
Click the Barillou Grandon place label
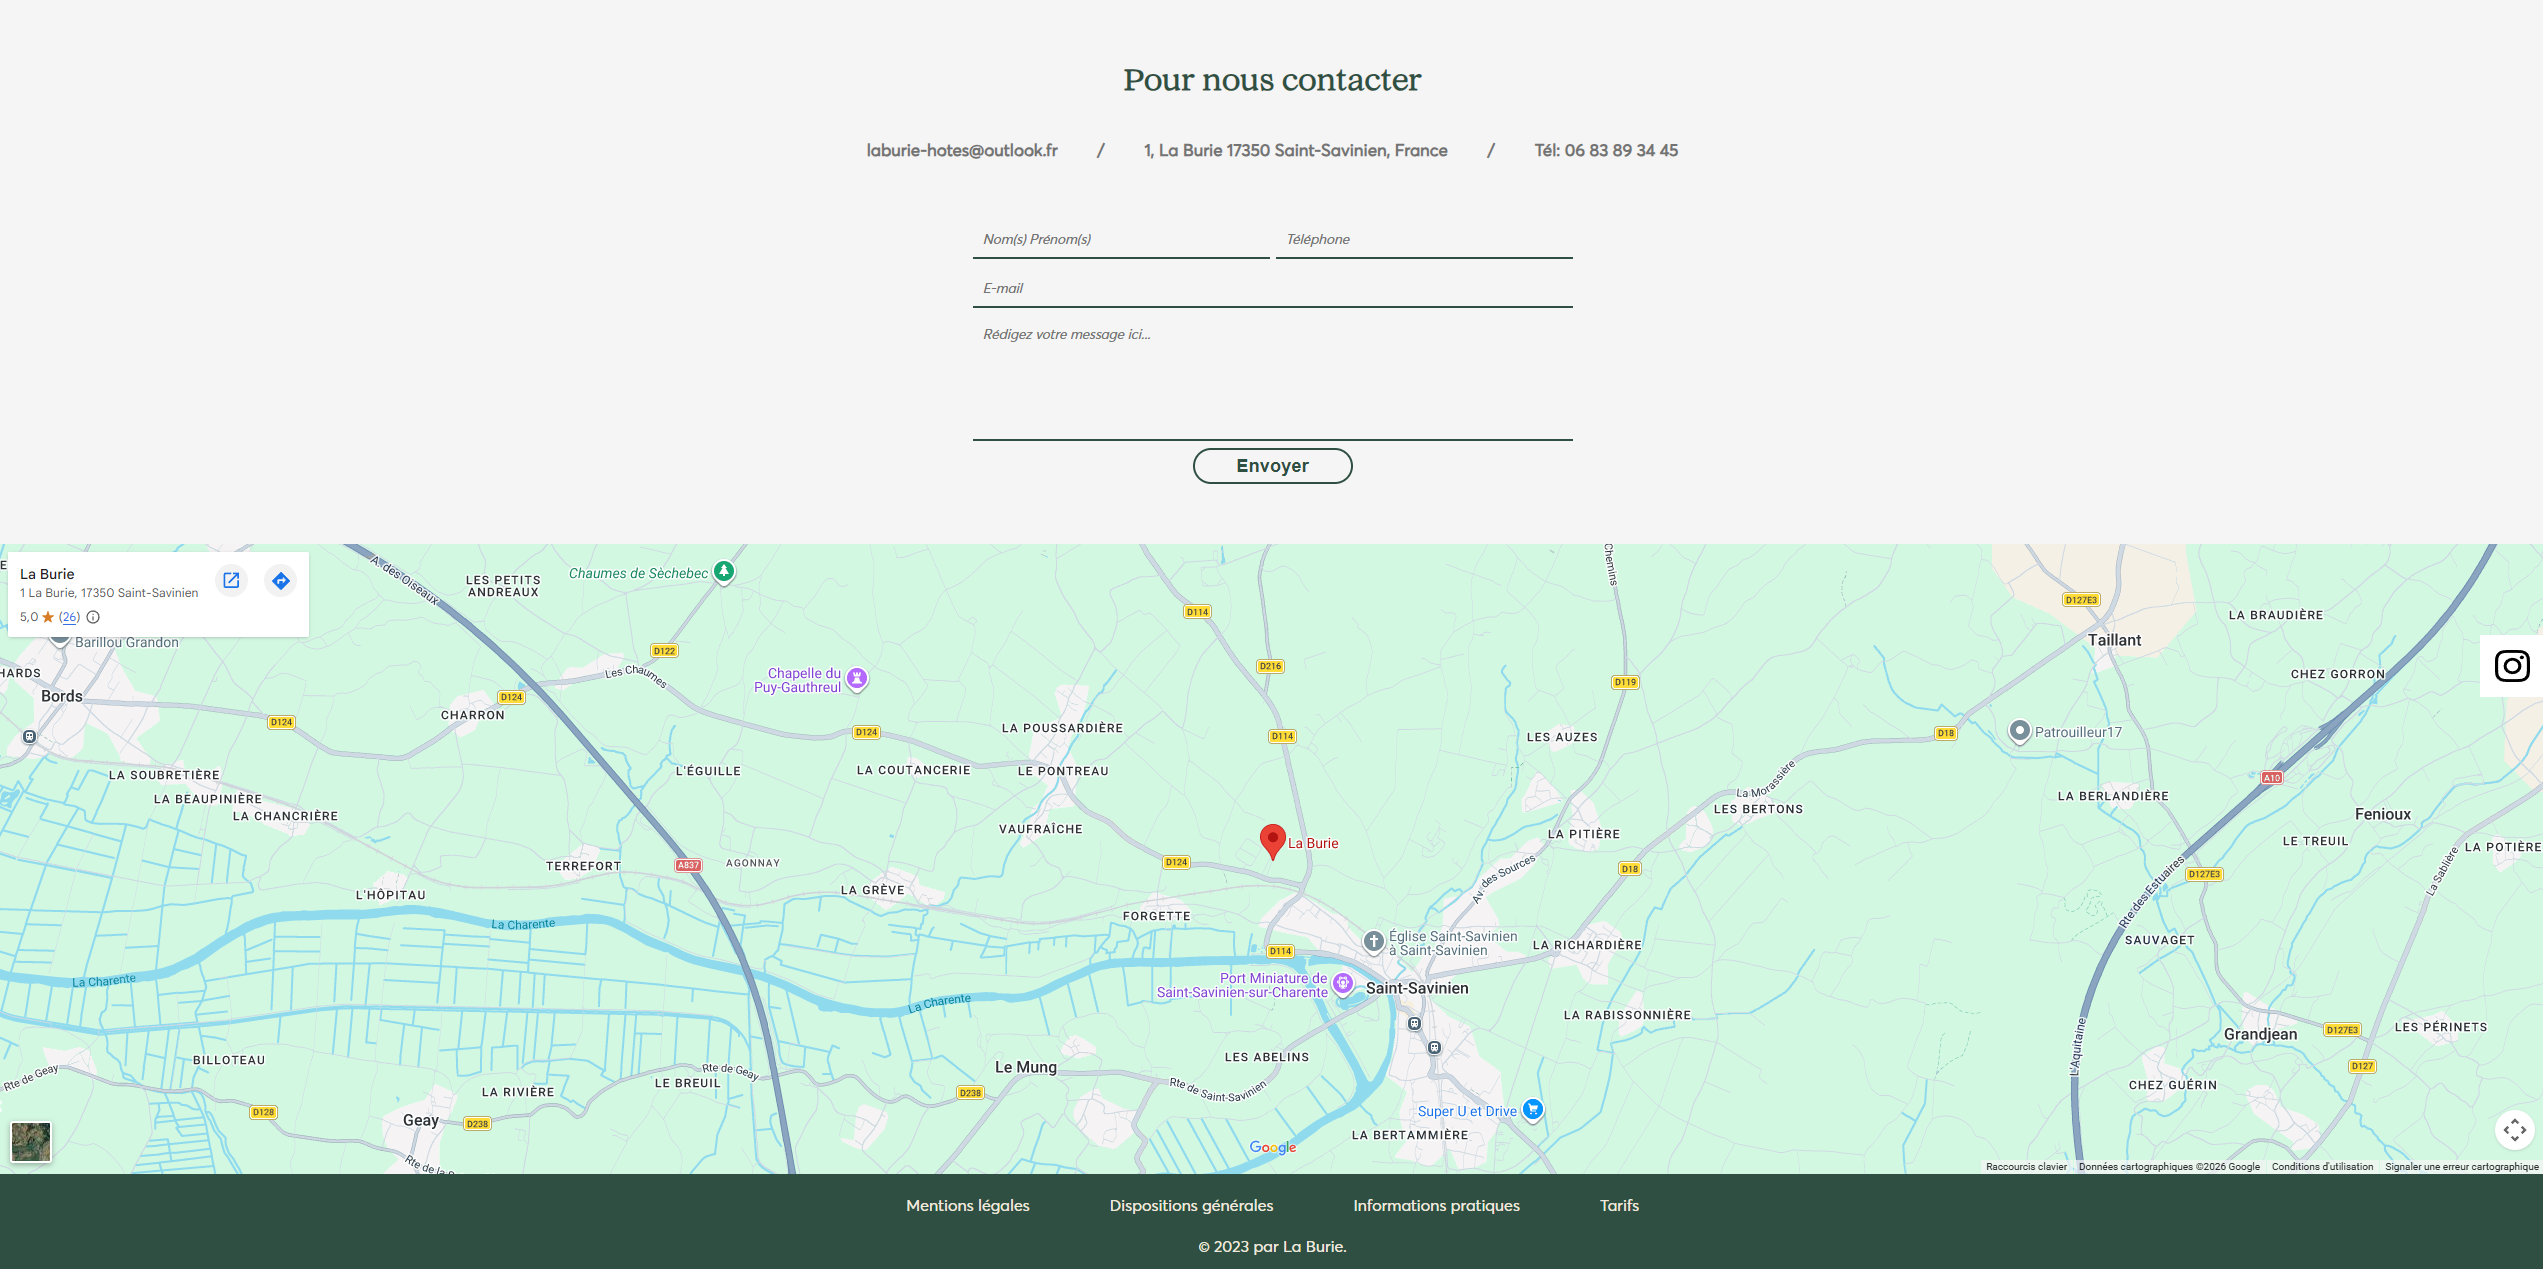(126, 642)
